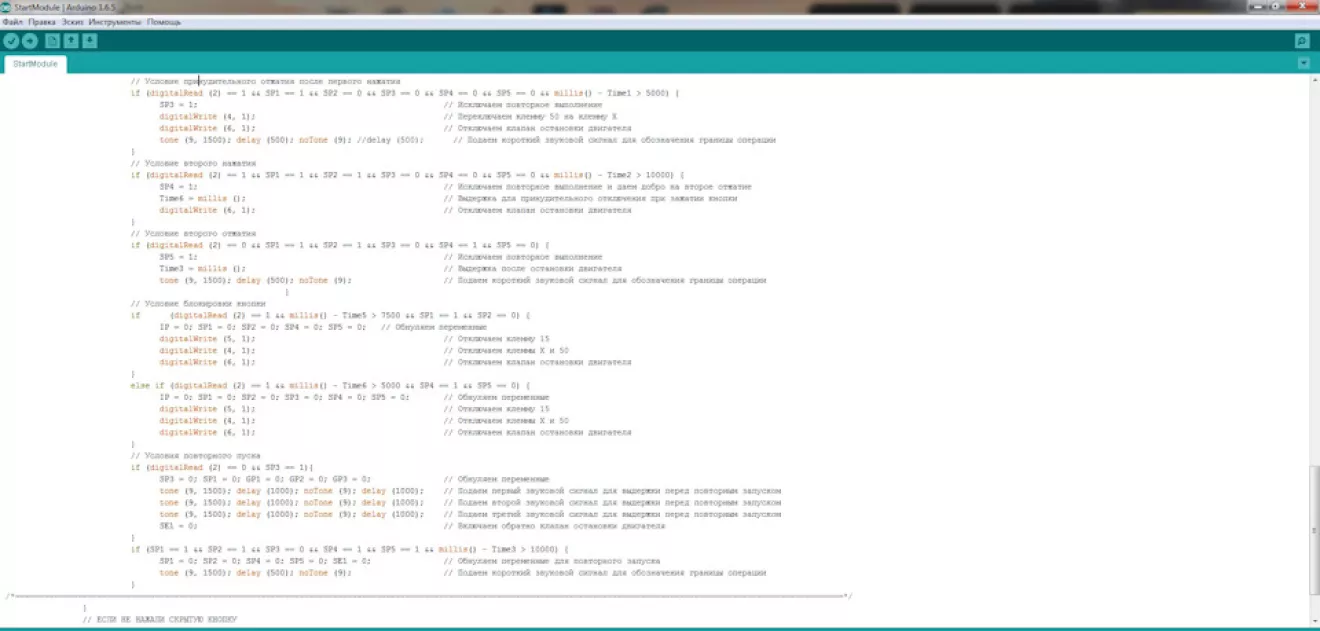Screen dimensions: 1320x631
Task: Upload the sketch with the arrow button
Action: pos(30,41)
